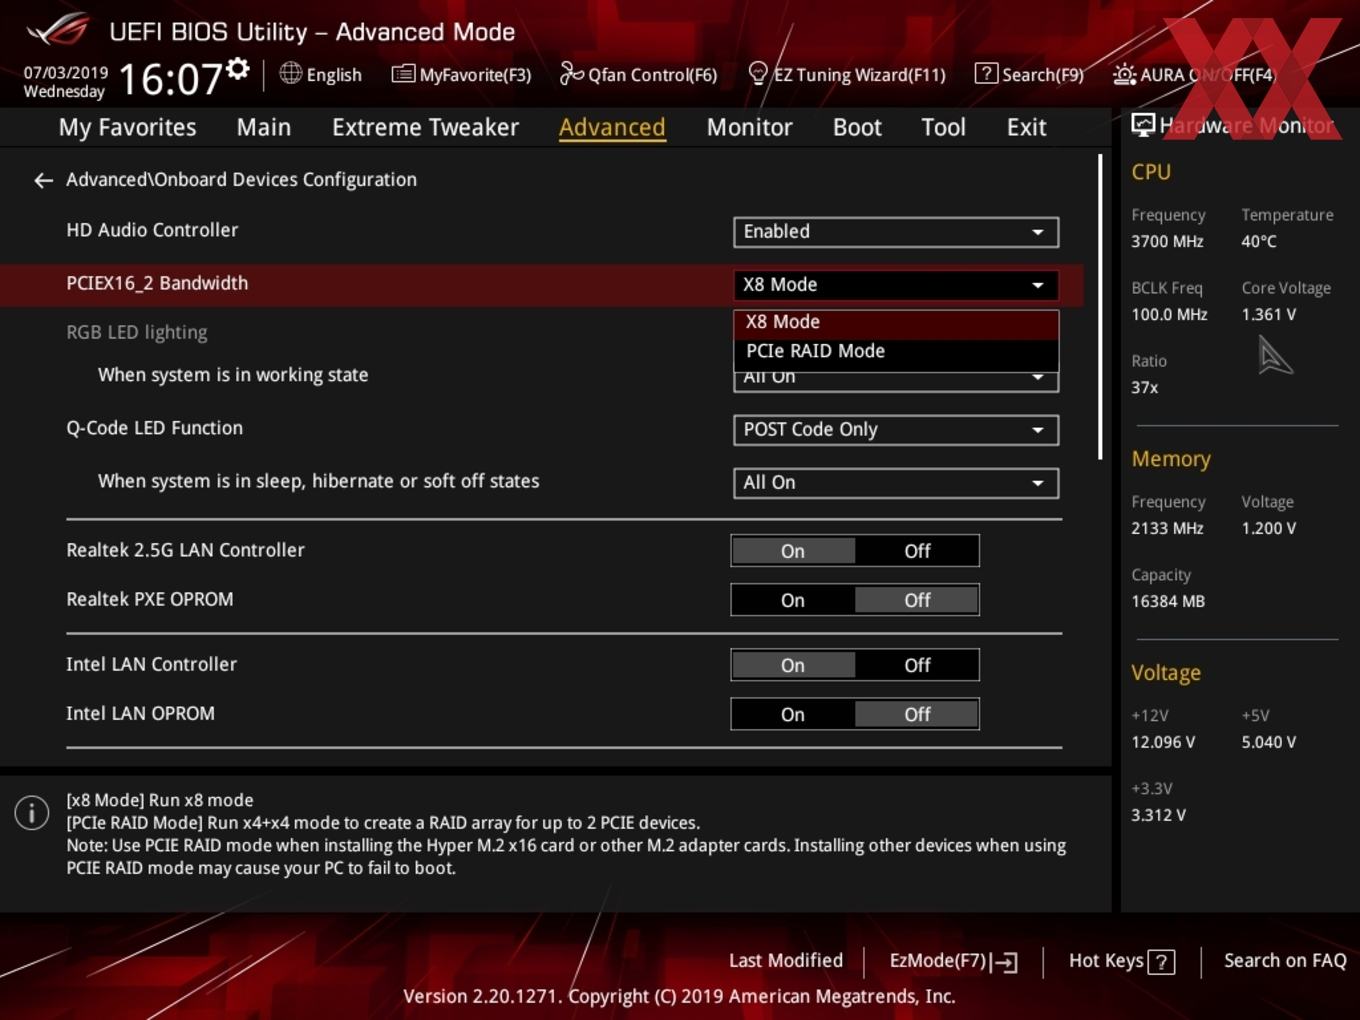The width and height of the screenshot is (1360, 1020).
Task: Select the HD Audio Controller label
Action: click(152, 230)
